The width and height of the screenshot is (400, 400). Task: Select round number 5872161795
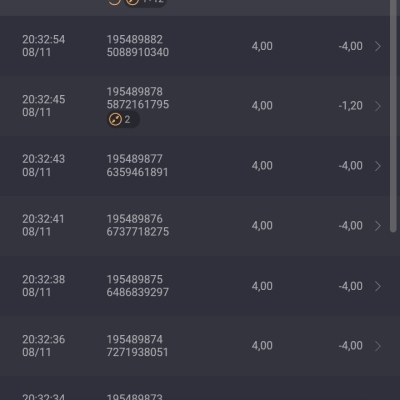point(138,105)
